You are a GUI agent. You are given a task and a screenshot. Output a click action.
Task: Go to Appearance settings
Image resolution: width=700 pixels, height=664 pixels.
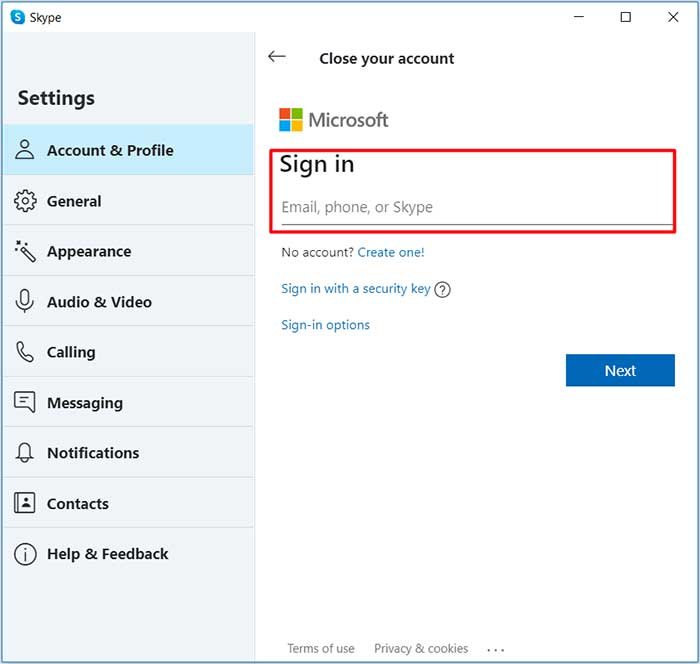point(129,251)
